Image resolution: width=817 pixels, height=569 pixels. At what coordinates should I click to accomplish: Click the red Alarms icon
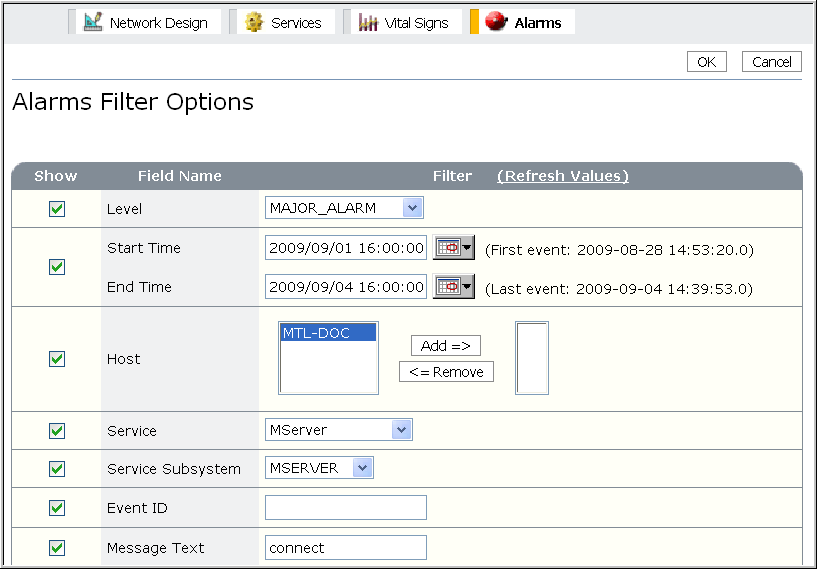tap(497, 22)
